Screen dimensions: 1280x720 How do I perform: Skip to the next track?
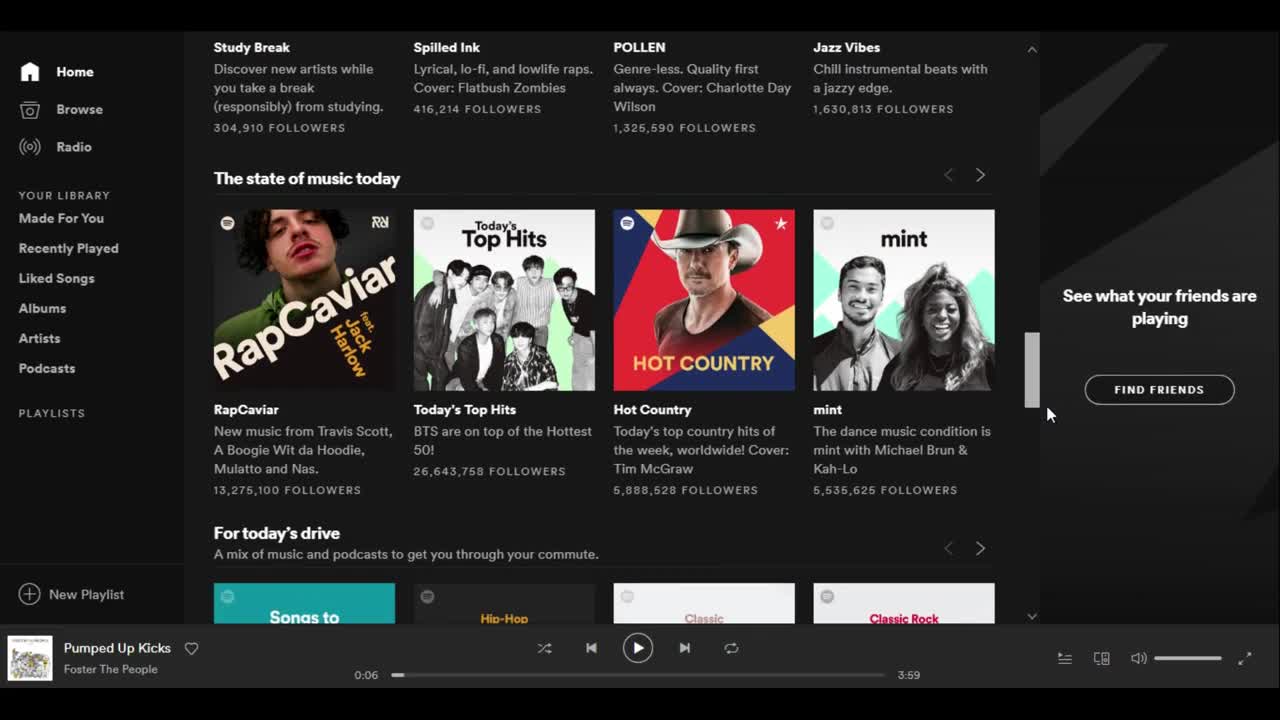685,648
